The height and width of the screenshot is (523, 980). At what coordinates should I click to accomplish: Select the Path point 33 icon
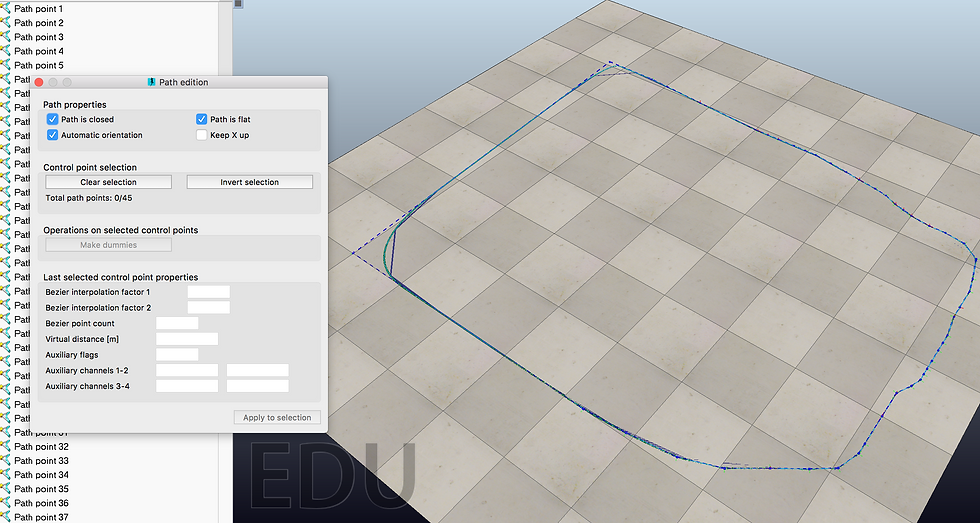coord(5,461)
